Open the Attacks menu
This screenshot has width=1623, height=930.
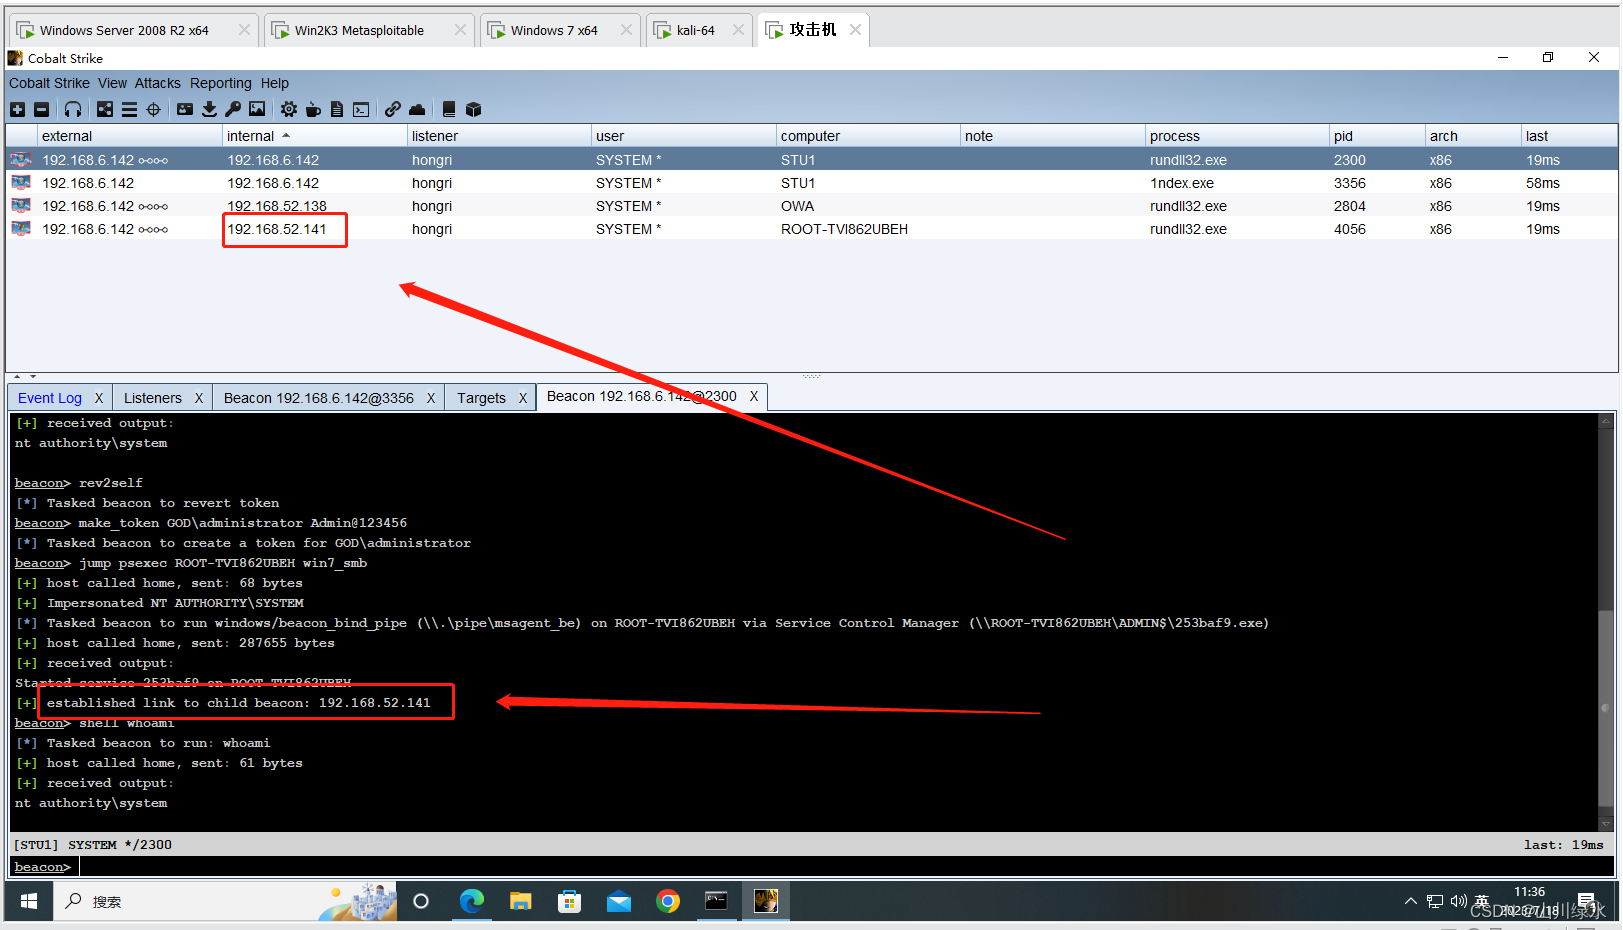(x=158, y=83)
